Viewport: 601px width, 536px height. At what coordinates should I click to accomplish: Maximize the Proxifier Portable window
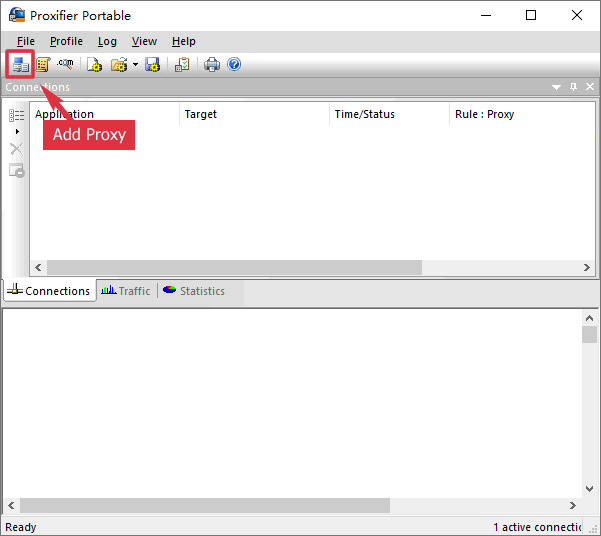point(531,15)
